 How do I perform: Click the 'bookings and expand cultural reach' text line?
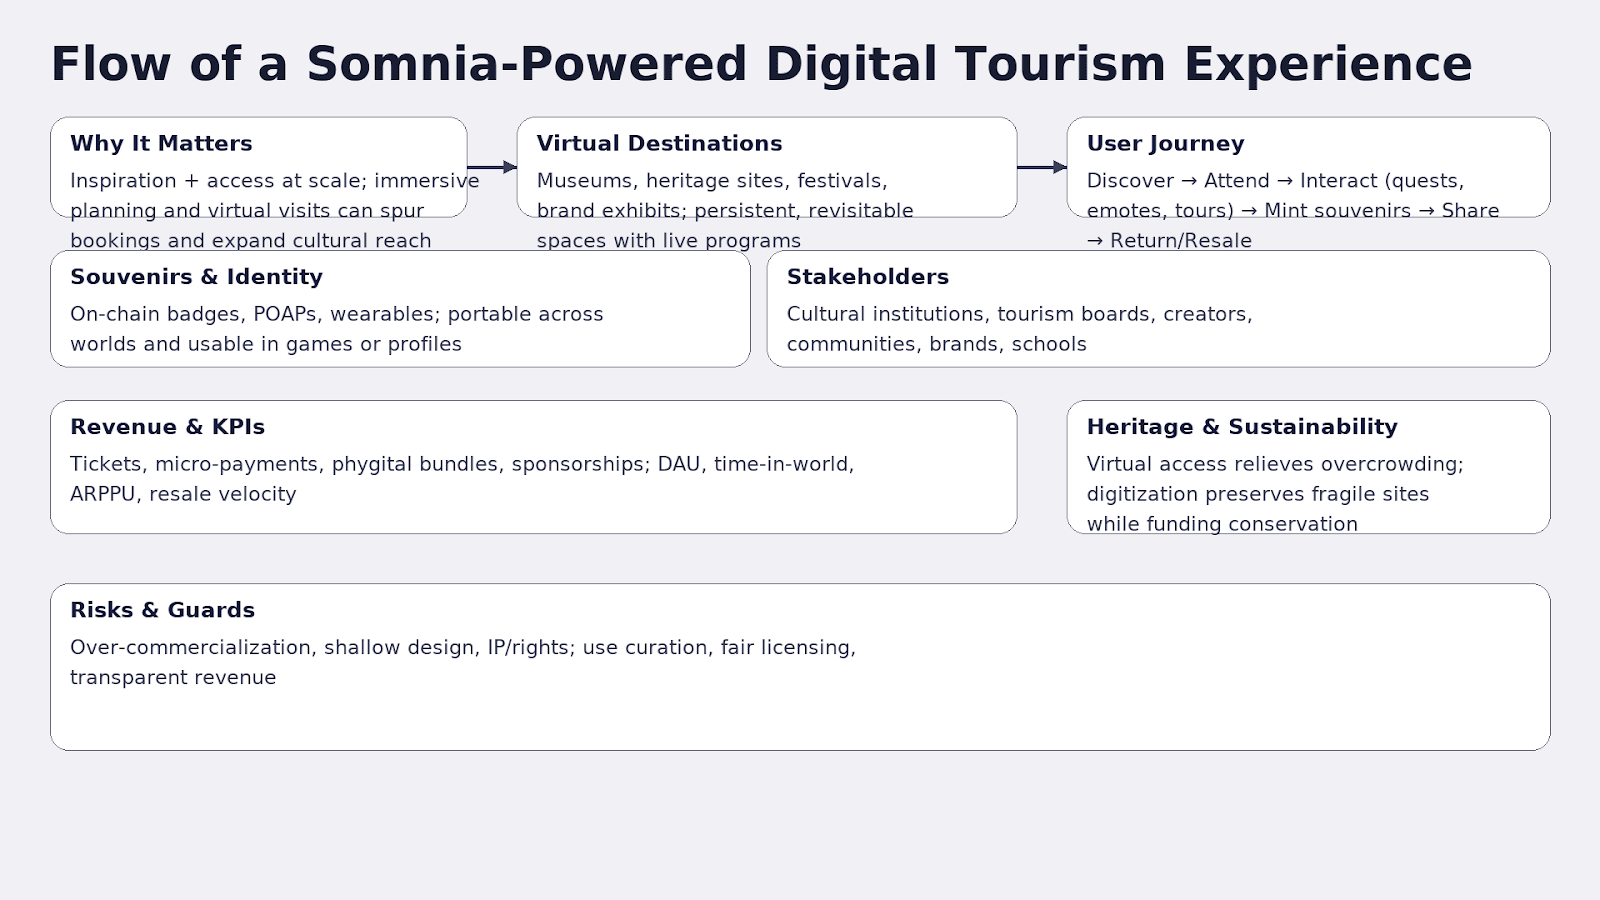coord(250,241)
